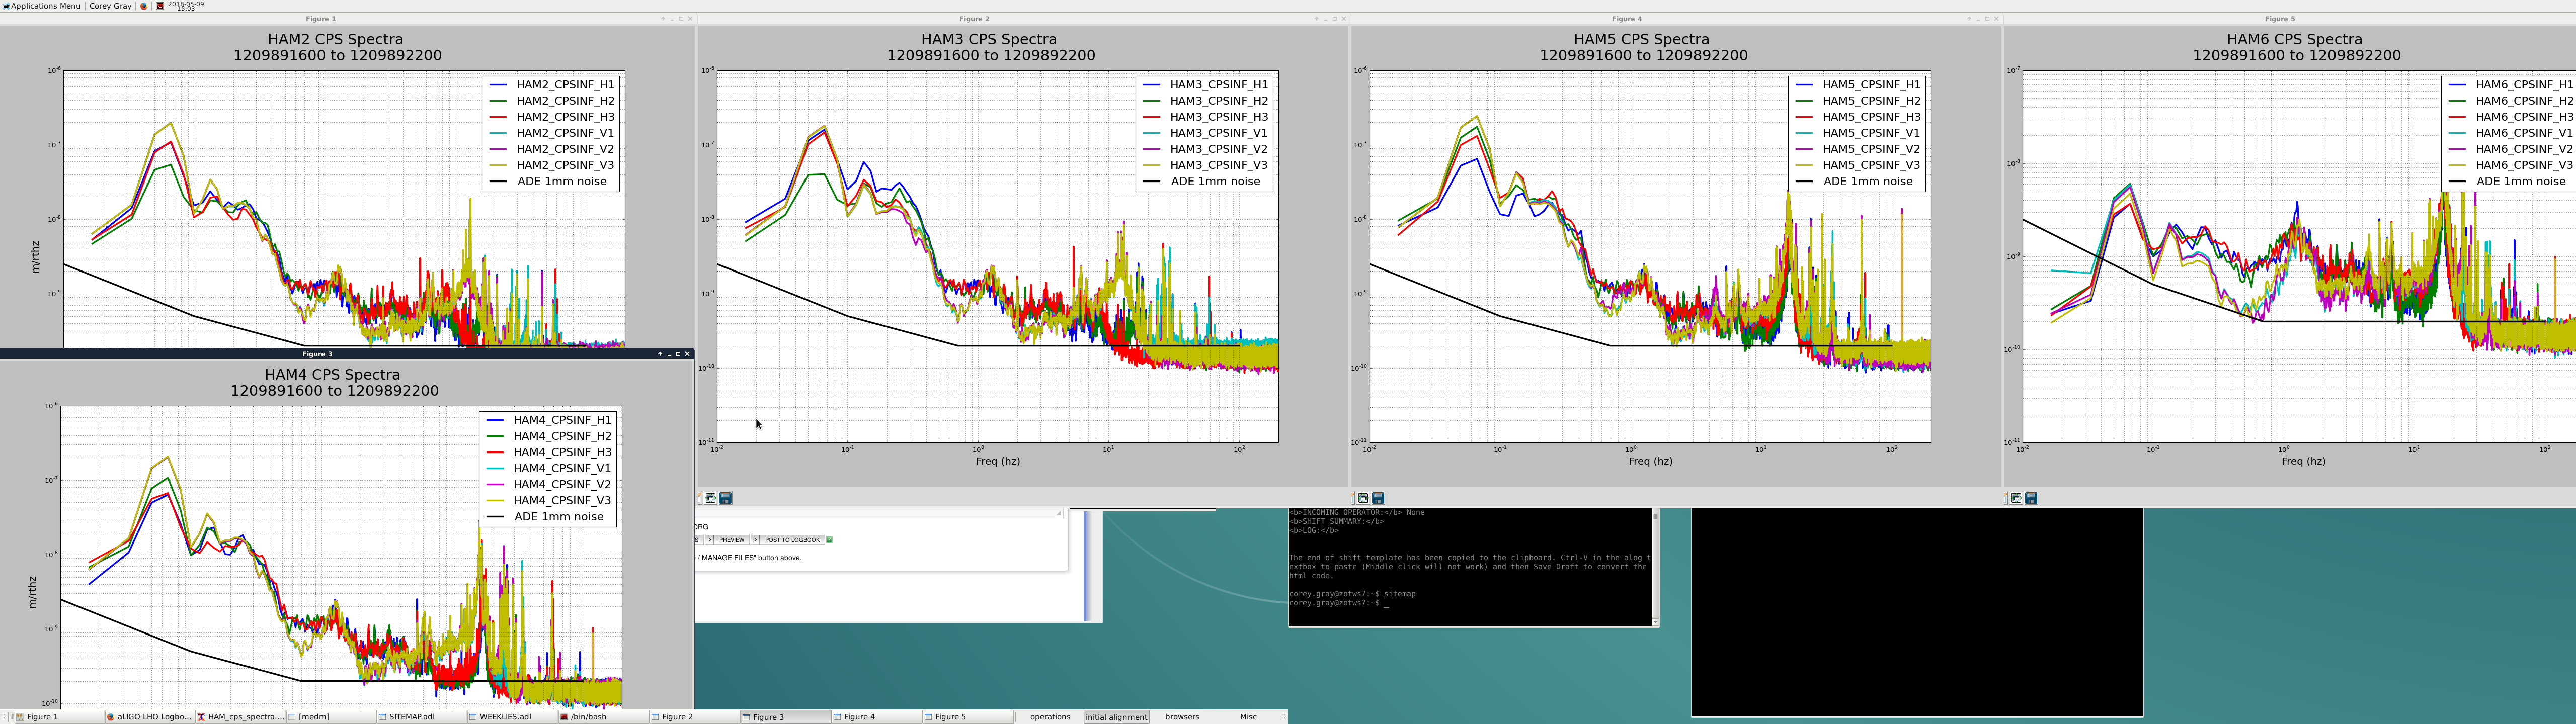Click subplot configuration icon in Figure 2 toolbar

(x=711, y=498)
